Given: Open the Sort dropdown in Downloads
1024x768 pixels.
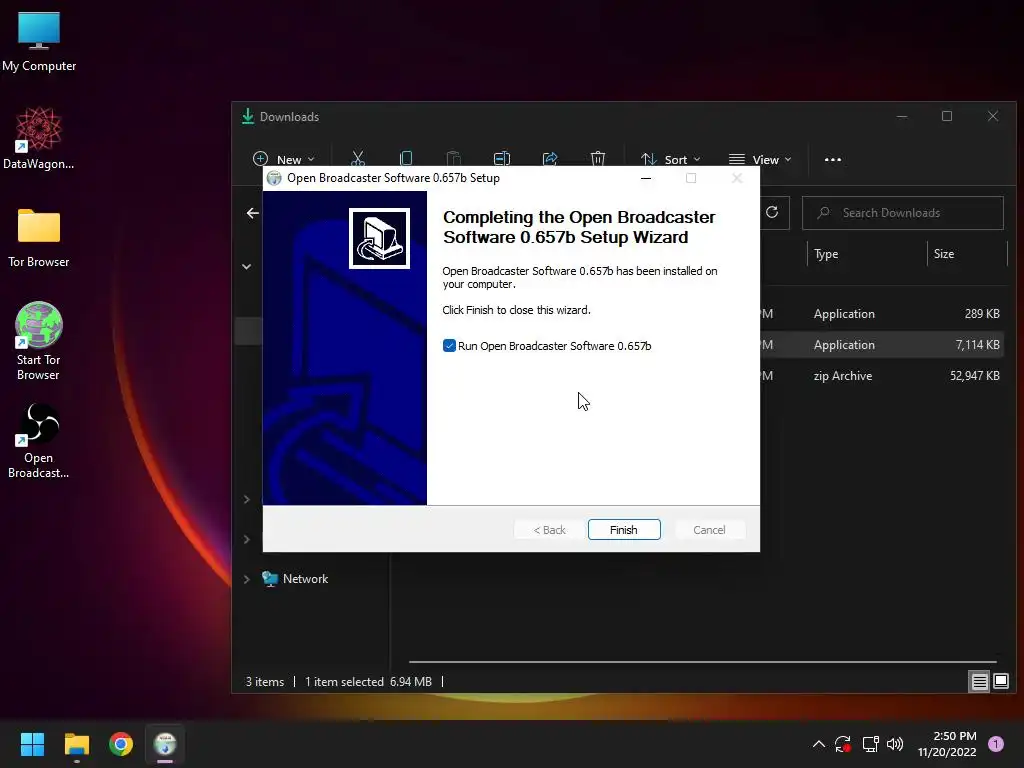Looking at the screenshot, I should pos(671,159).
